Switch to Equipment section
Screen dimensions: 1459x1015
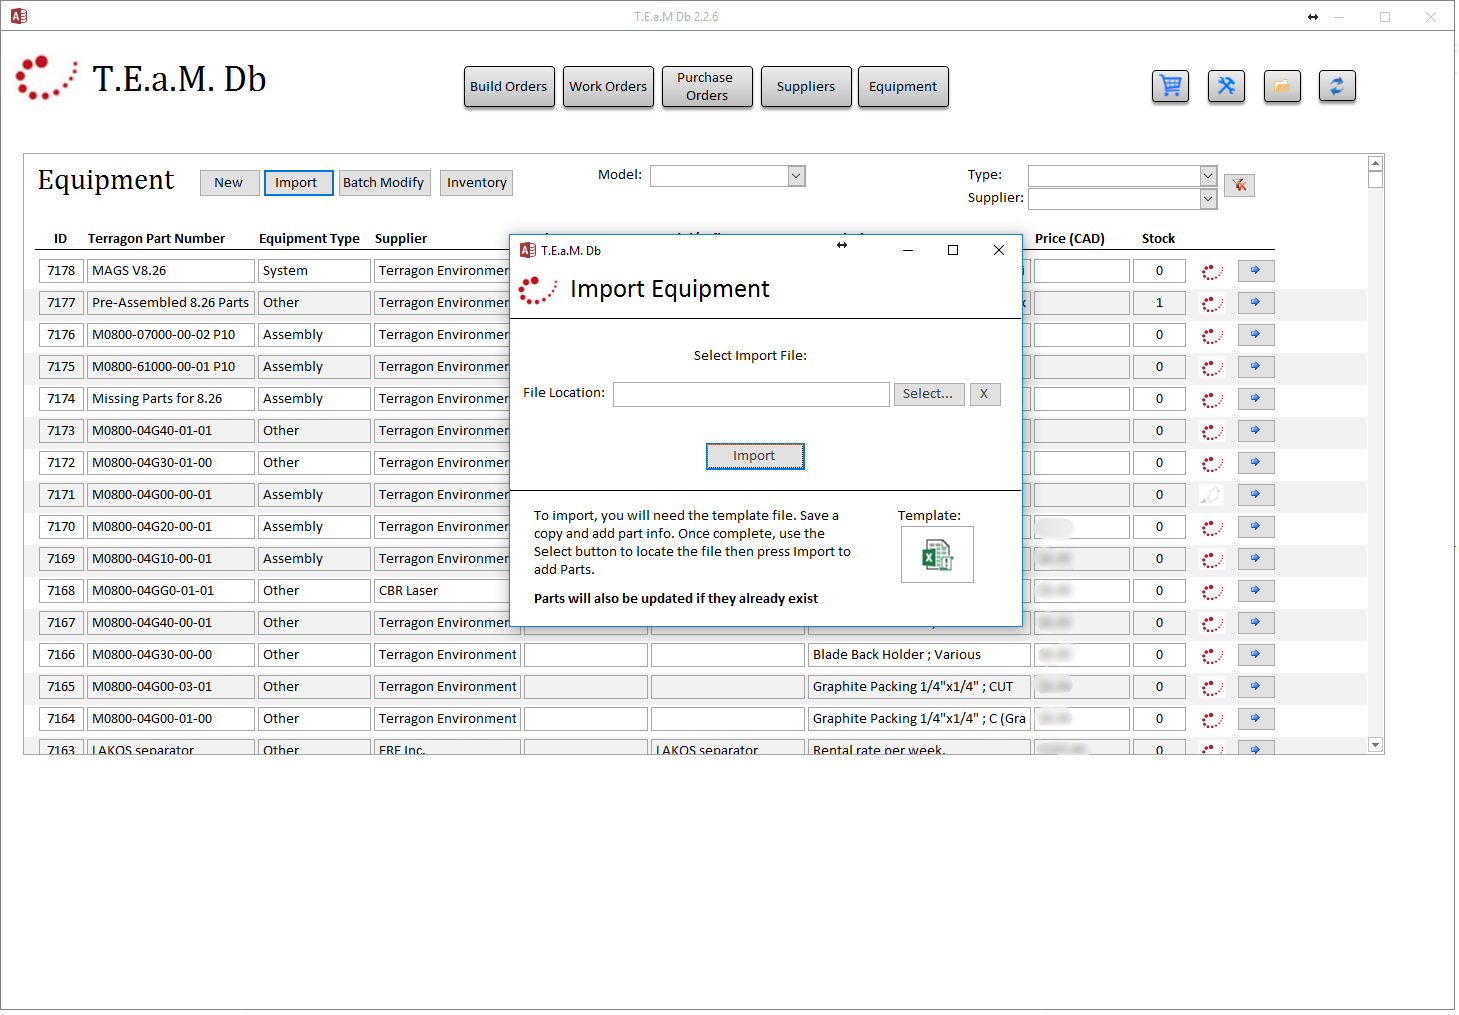903,87
